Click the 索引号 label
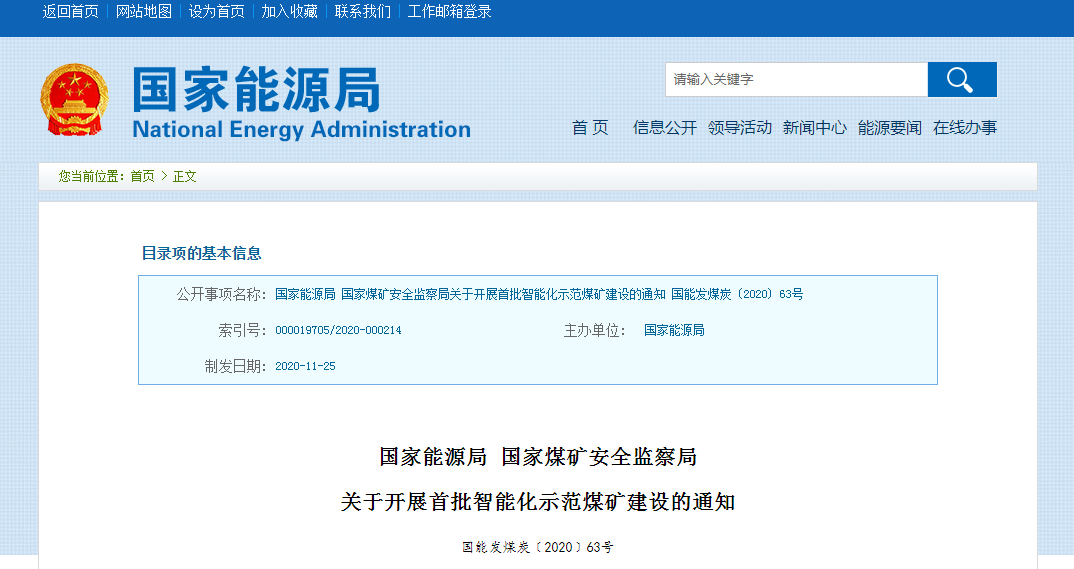Viewport: 1074px width, 569px height. [x=242, y=330]
